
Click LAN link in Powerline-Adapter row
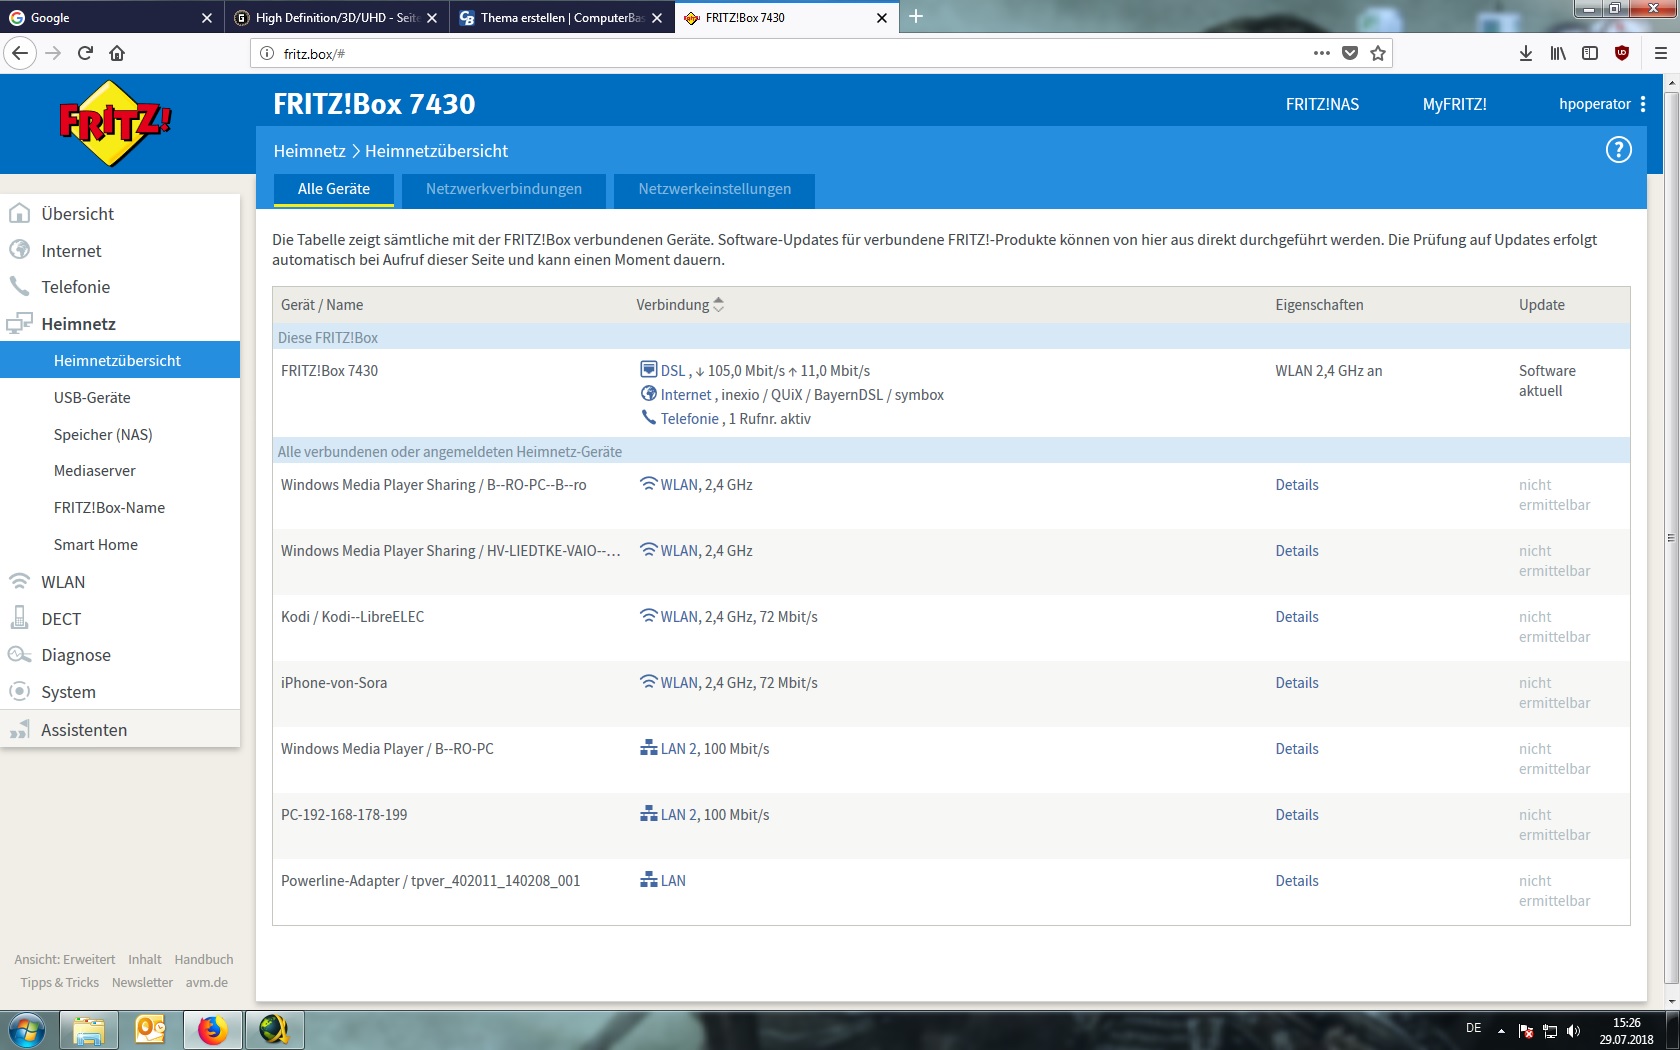(672, 881)
